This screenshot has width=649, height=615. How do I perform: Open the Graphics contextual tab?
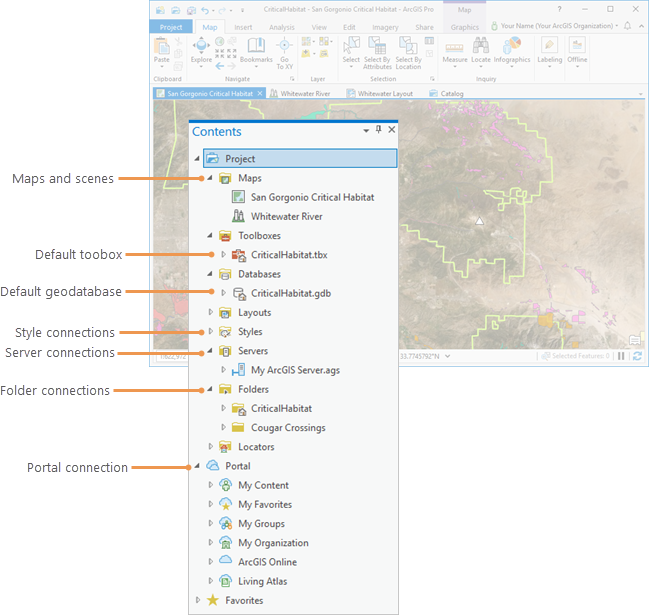(x=464, y=27)
